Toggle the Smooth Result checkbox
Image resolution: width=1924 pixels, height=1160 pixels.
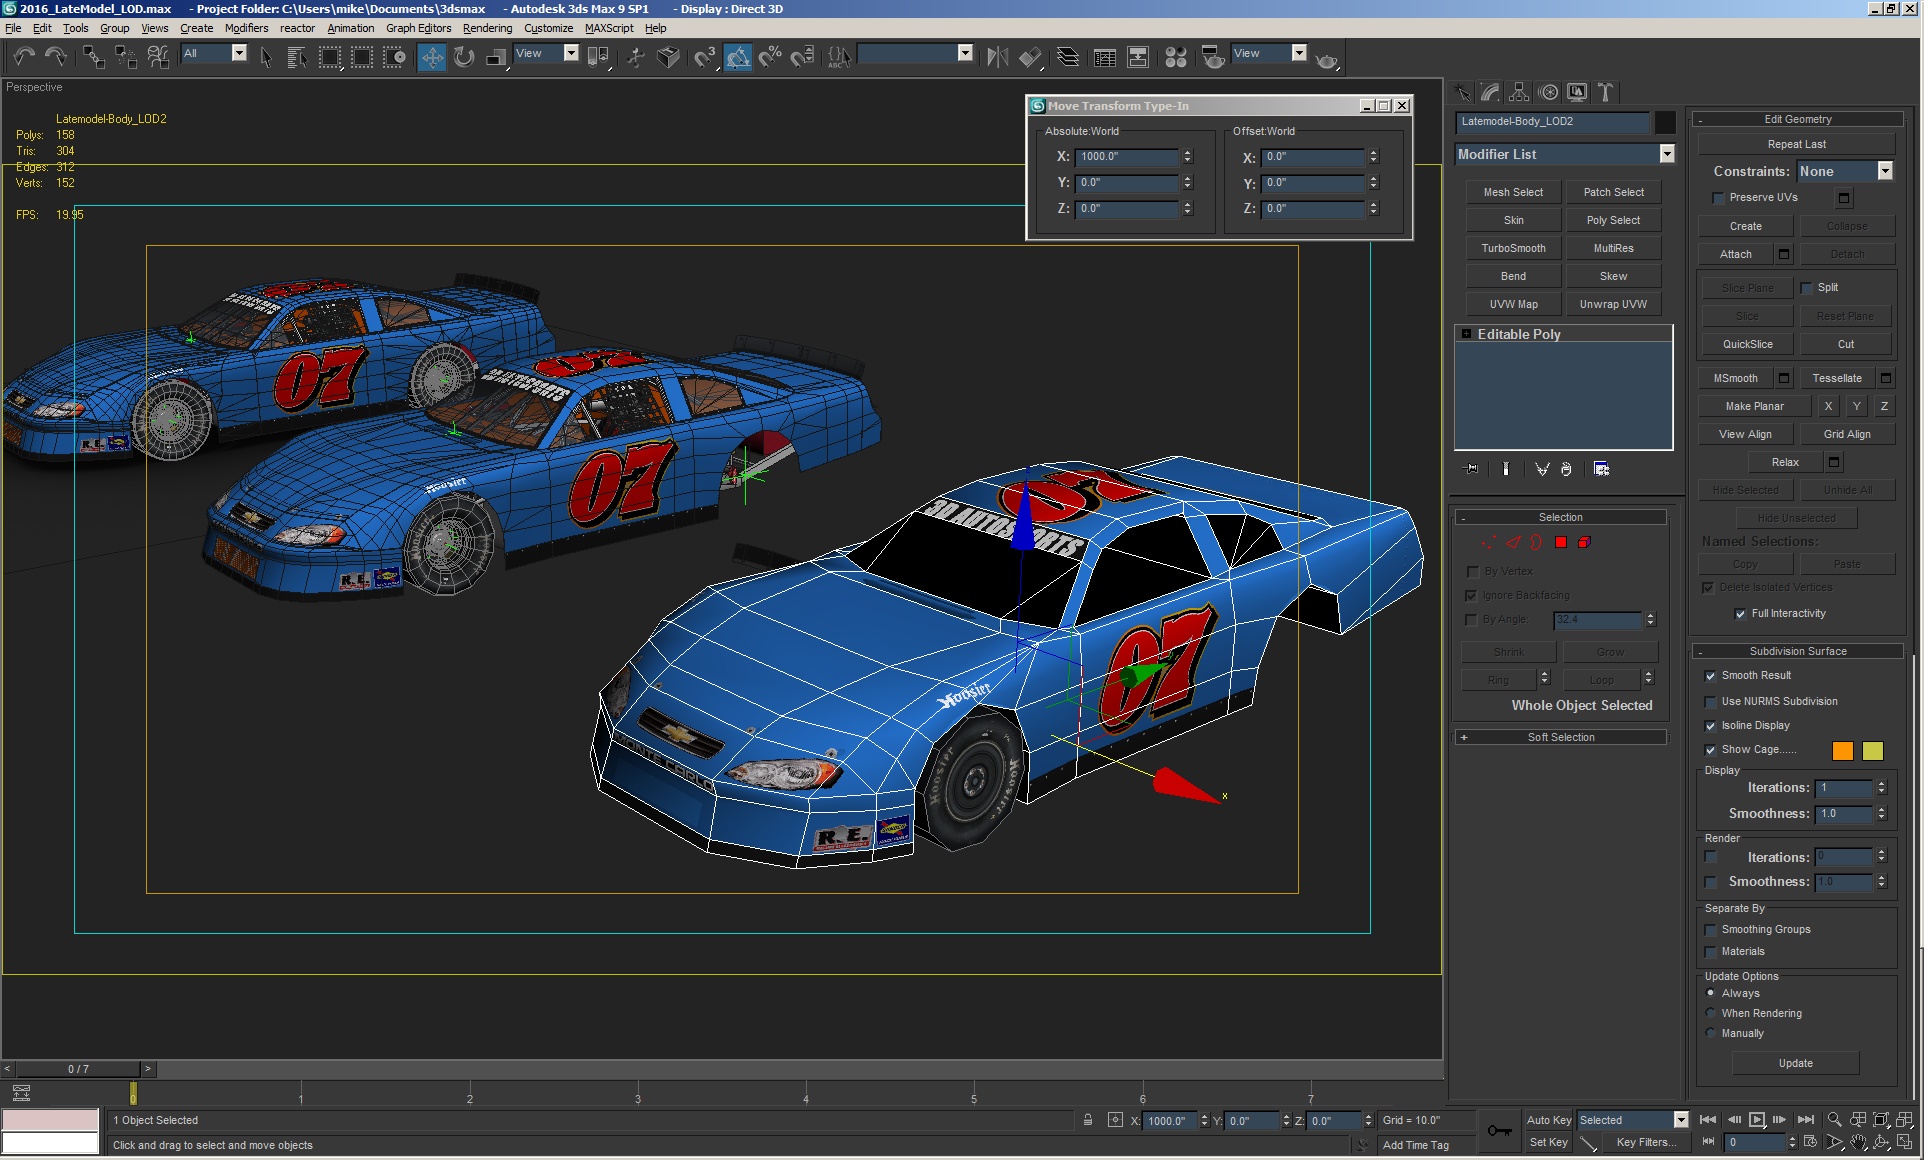tap(1710, 676)
